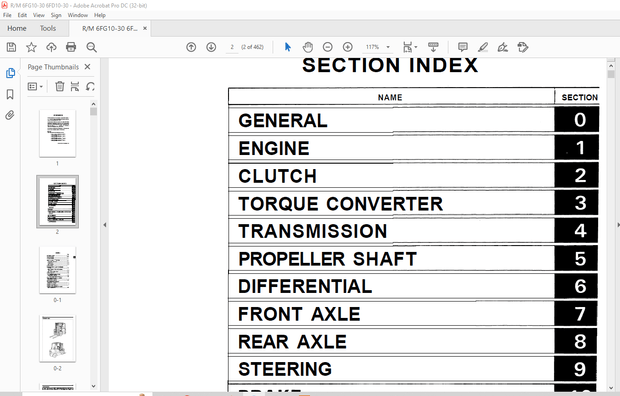This screenshot has height=396, width=620.
Task: Open the Page Thumbnails sidebar icon
Action: click(x=10, y=73)
